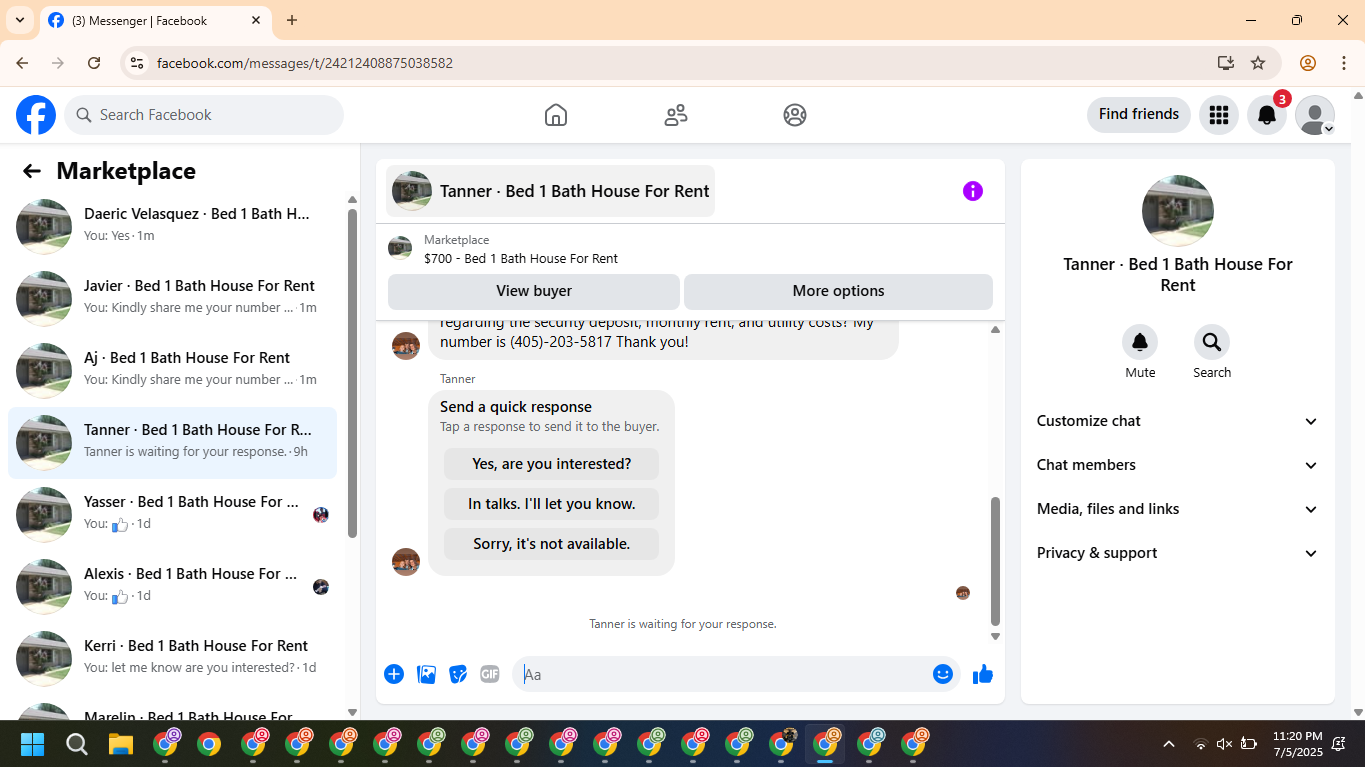
Task: Go to the Home feed icon
Action: click(x=556, y=115)
